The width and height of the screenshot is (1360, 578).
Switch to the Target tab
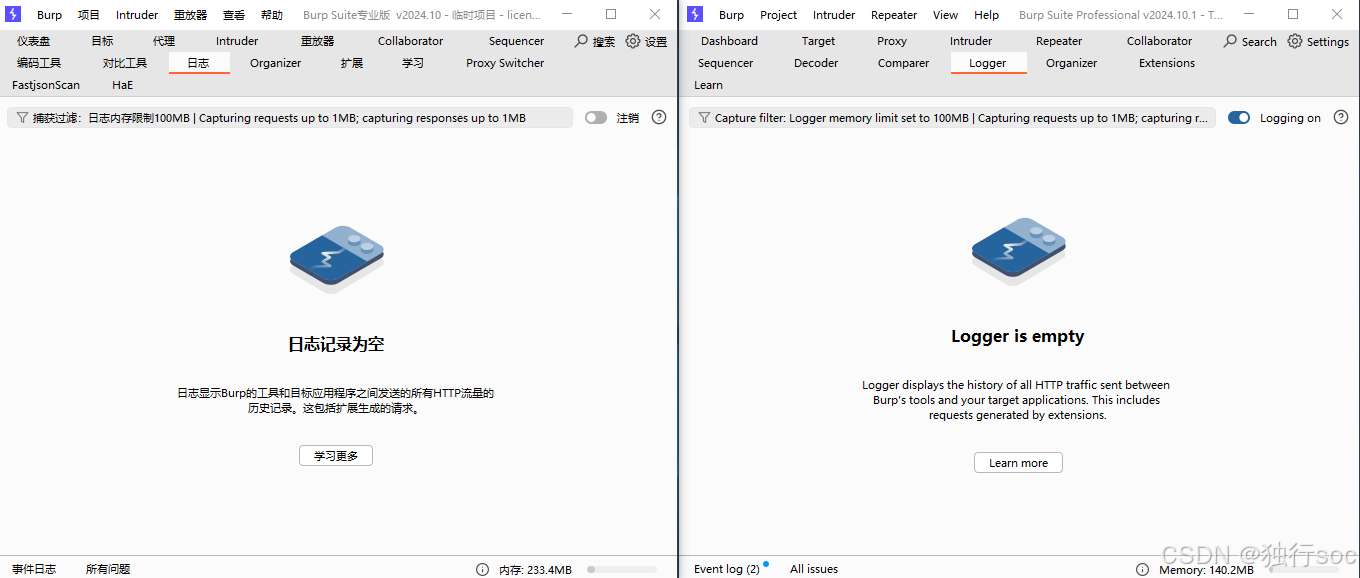[818, 41]
